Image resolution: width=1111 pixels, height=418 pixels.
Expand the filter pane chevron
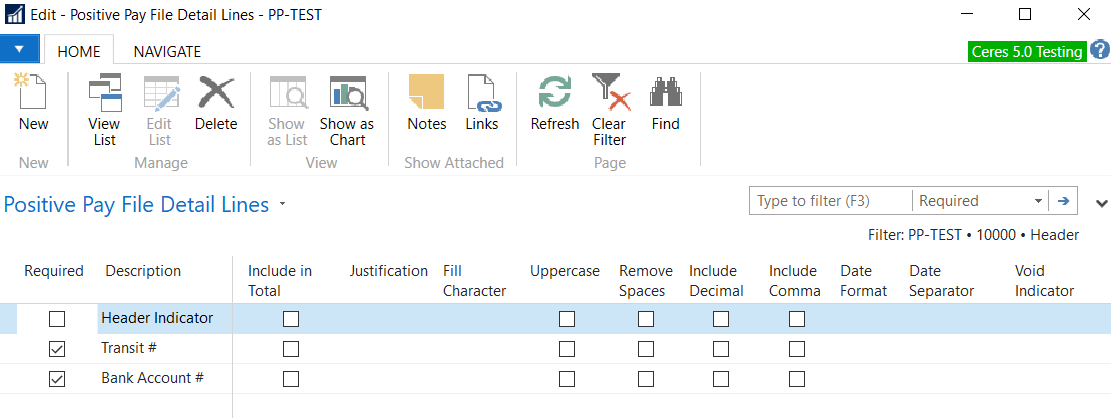[1102, 202]
